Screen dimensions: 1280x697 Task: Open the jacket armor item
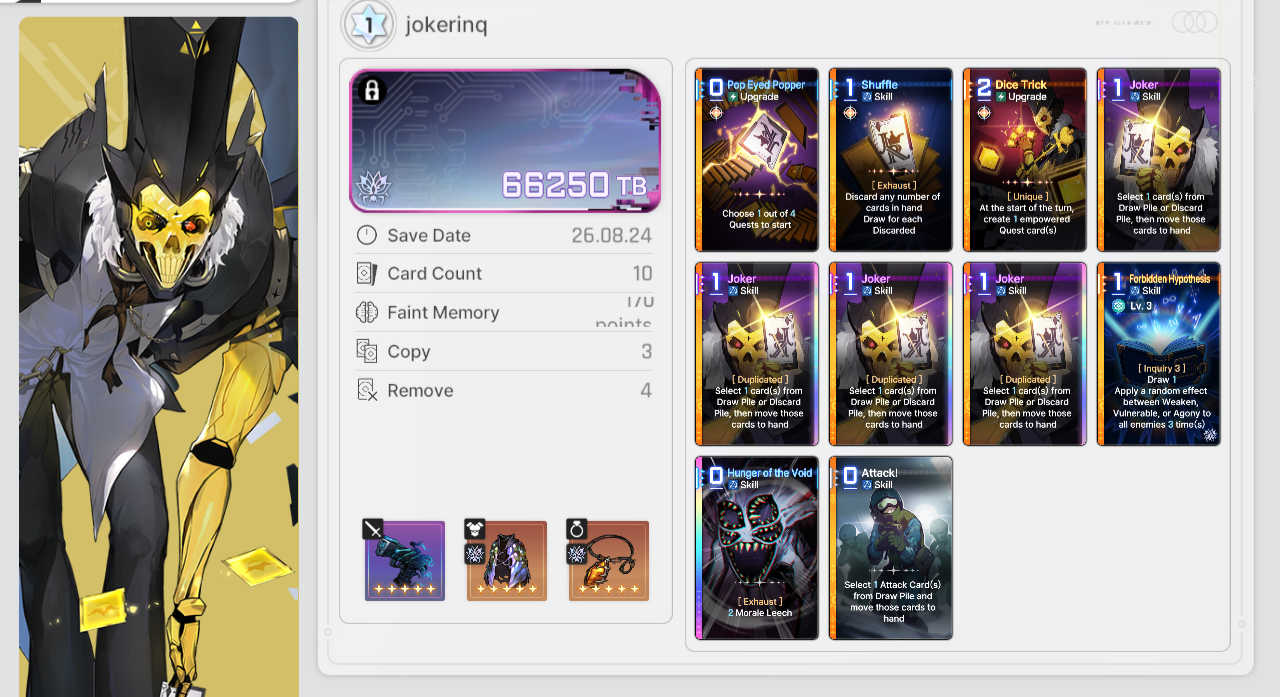coord(507,561)
